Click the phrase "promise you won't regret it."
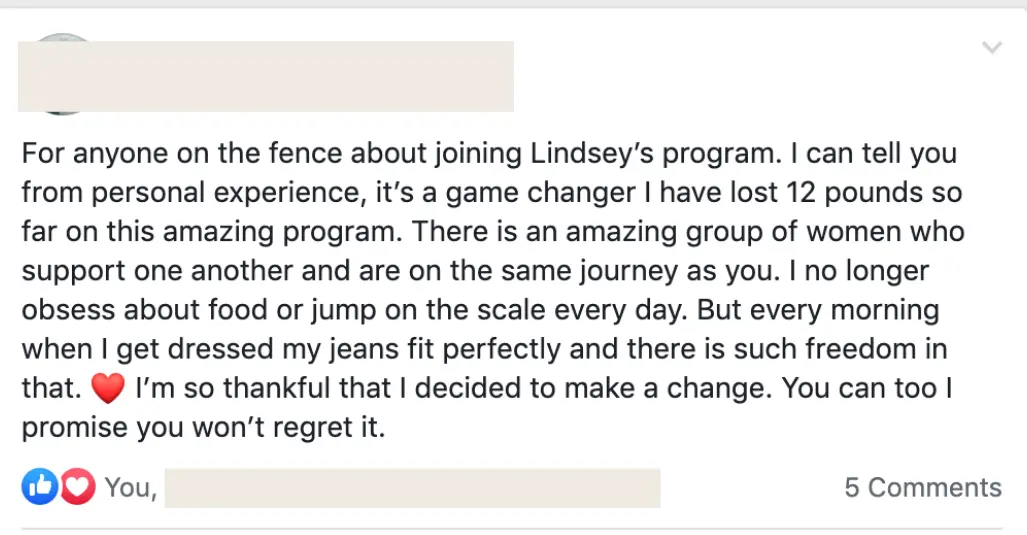 (x=202, y=427)
